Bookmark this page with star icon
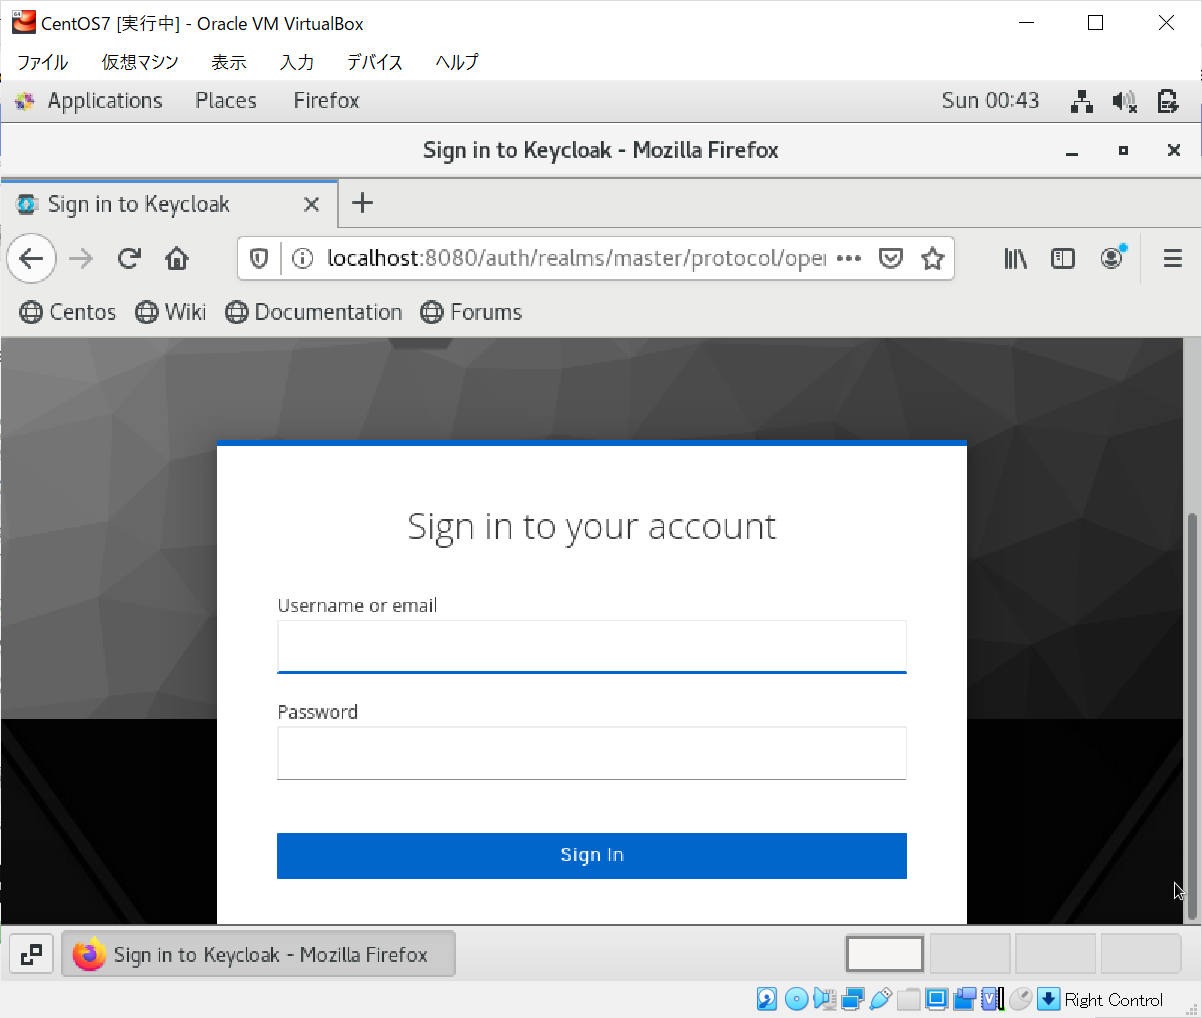 click(933, 259)
